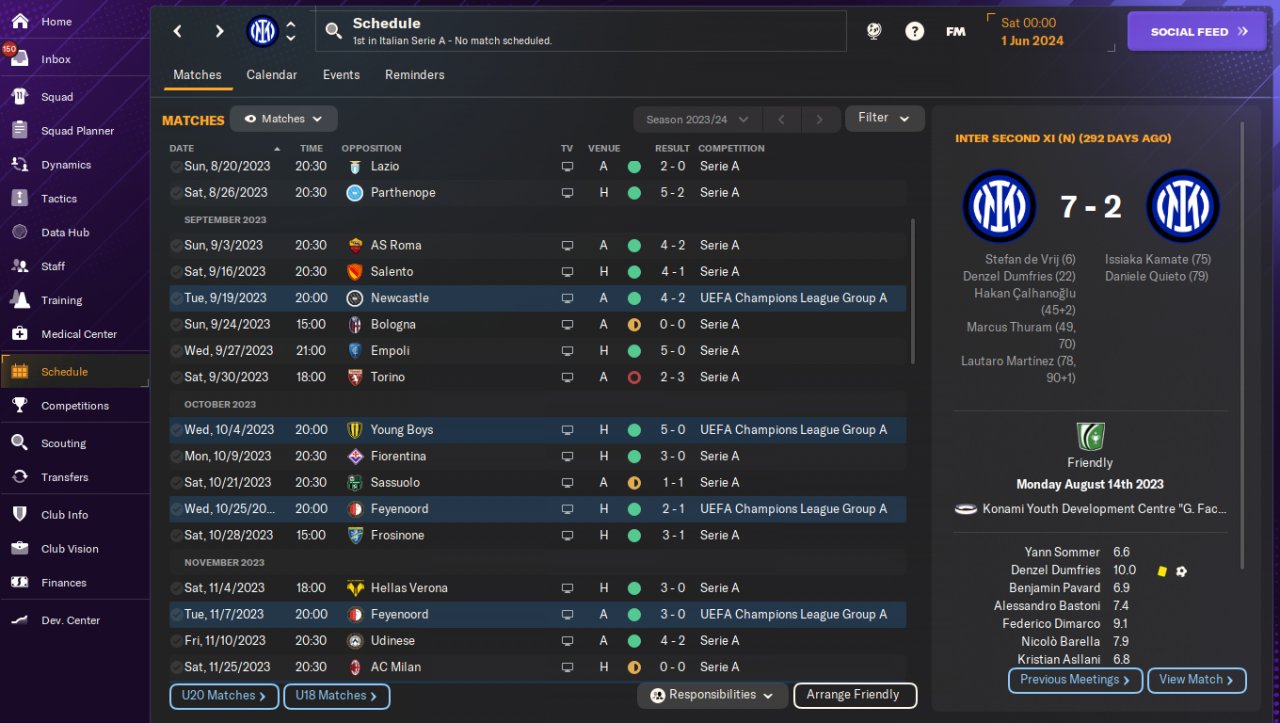Open the Inbox sidebar icon
Image resolution: width=1280 pixels, height=723 pixels.
(x=20, y=59)
